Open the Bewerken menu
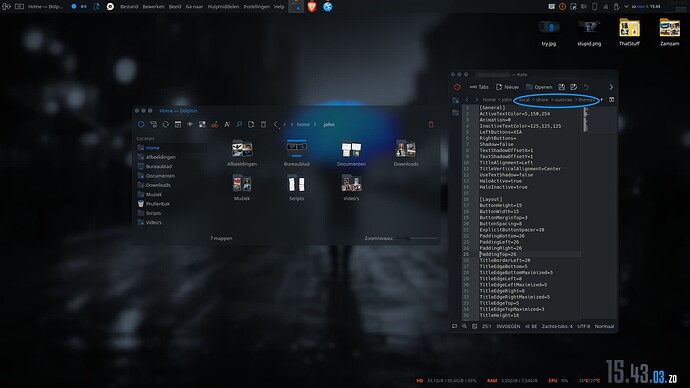This screenshot has height=388, width=690. point(153,7)
